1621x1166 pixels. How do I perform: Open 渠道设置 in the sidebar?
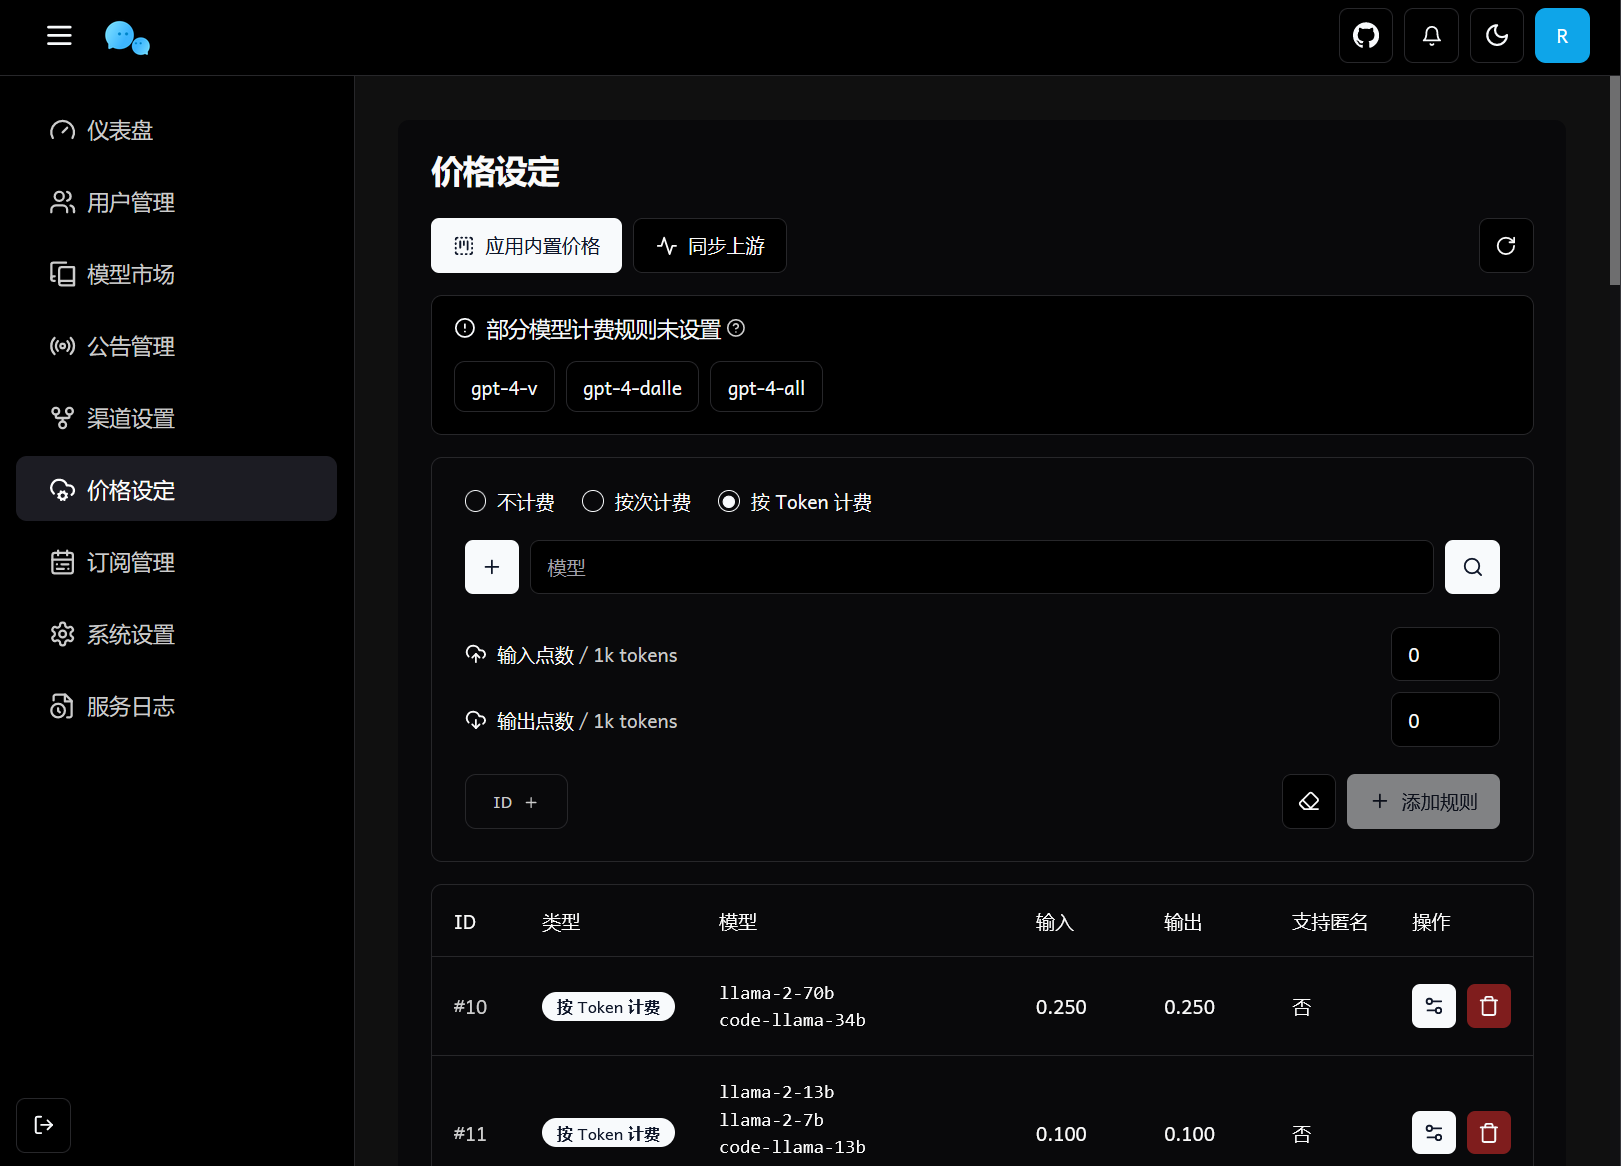click(x=130, y=418)
